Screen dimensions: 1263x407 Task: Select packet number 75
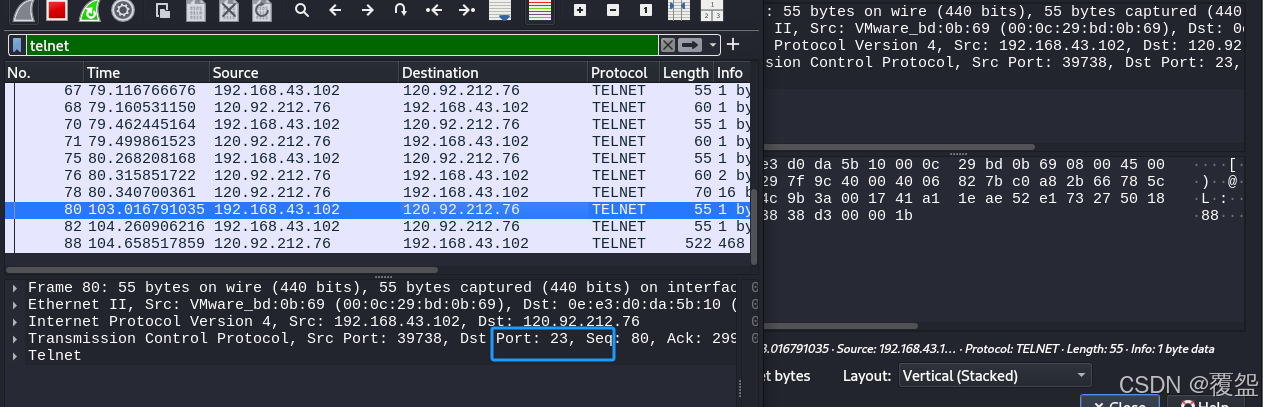[x=377, y=159]
